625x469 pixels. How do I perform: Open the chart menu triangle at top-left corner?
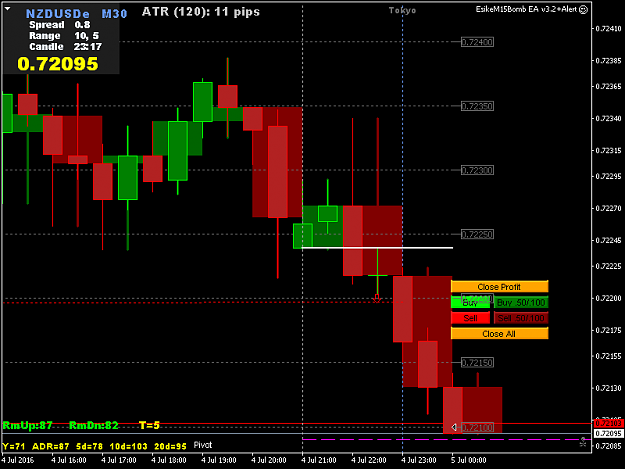point(8,8)
